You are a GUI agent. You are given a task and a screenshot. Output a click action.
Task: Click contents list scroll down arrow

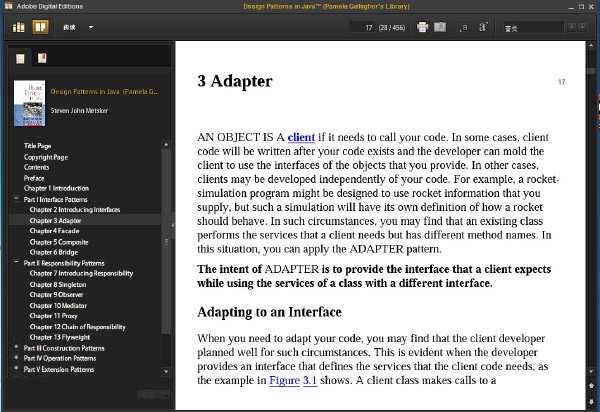(166, 371)
